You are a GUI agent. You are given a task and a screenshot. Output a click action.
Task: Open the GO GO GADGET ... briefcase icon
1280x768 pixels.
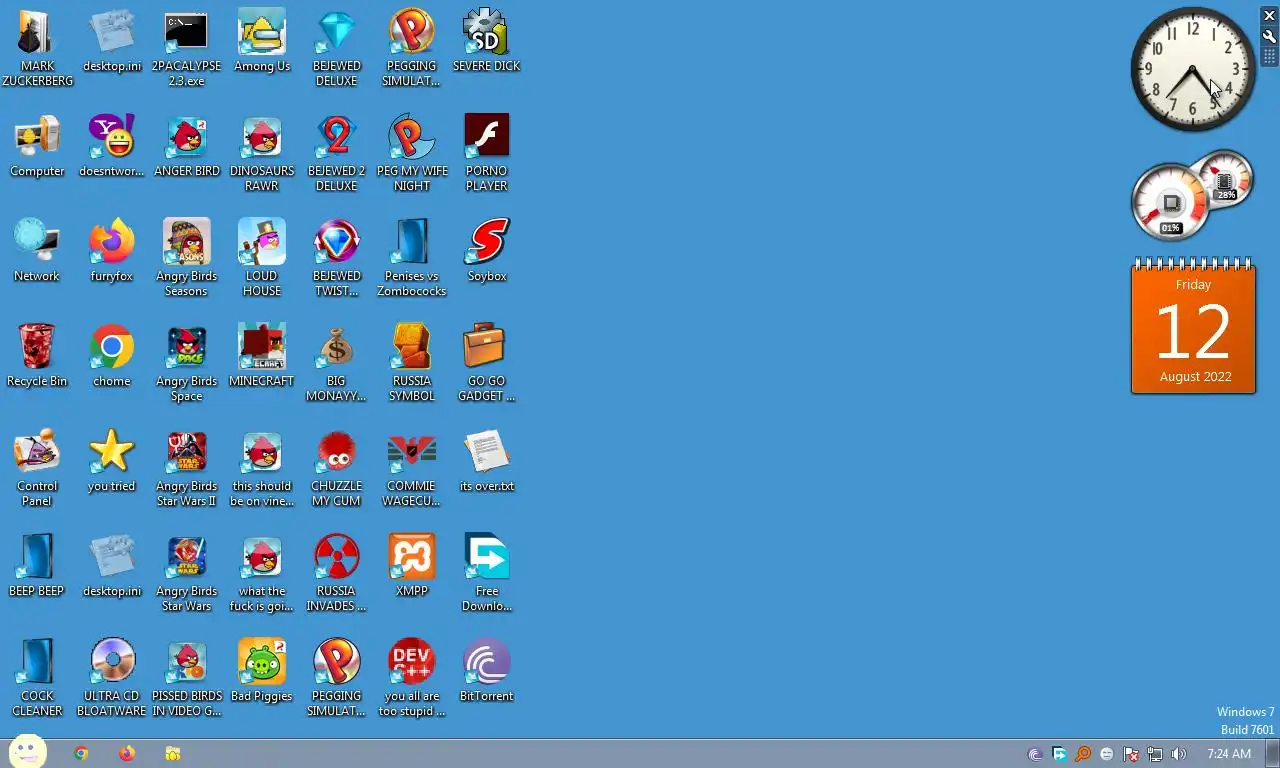[487, 362]
